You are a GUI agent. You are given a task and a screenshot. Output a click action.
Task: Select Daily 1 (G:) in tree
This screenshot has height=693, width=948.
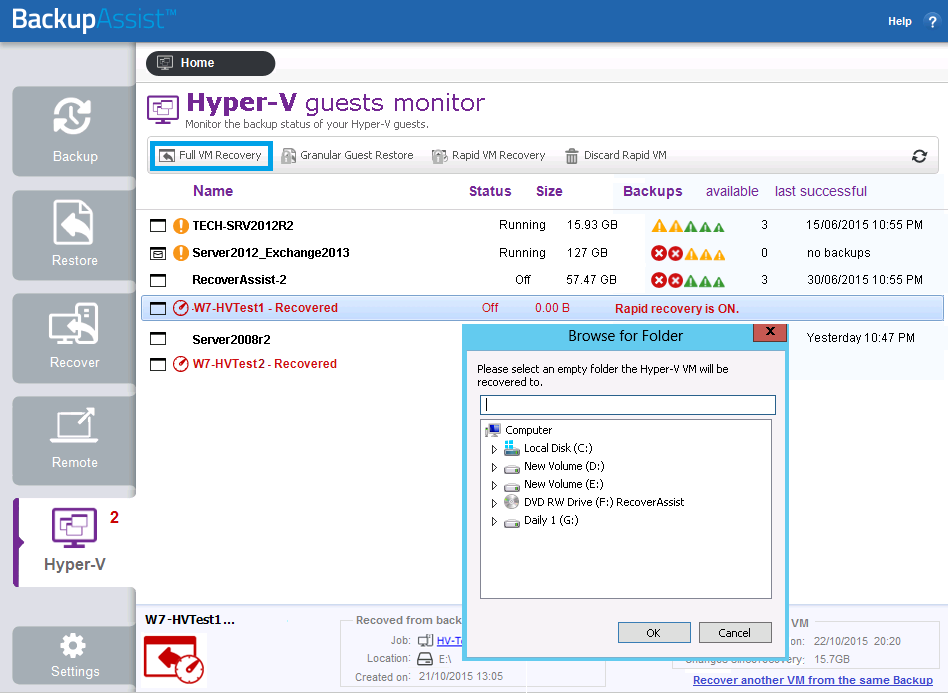click(x=551, y=520)
